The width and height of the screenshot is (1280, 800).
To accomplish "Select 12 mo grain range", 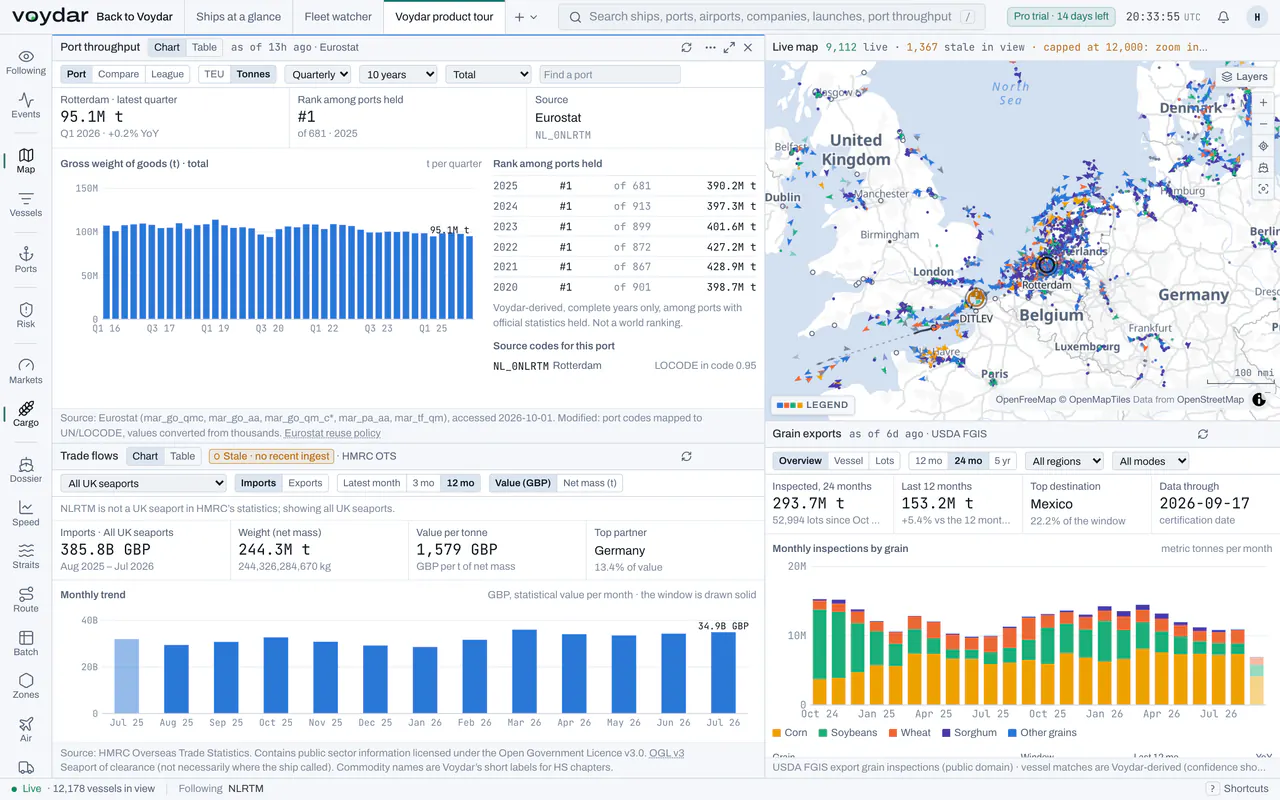I will 929,461.
